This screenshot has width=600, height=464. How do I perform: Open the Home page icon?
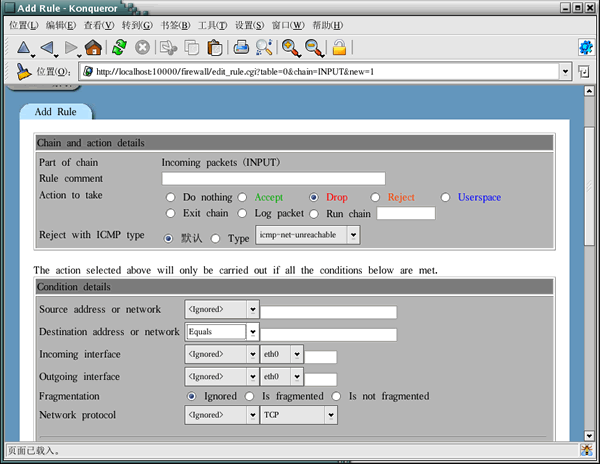(x=94, y=48)
